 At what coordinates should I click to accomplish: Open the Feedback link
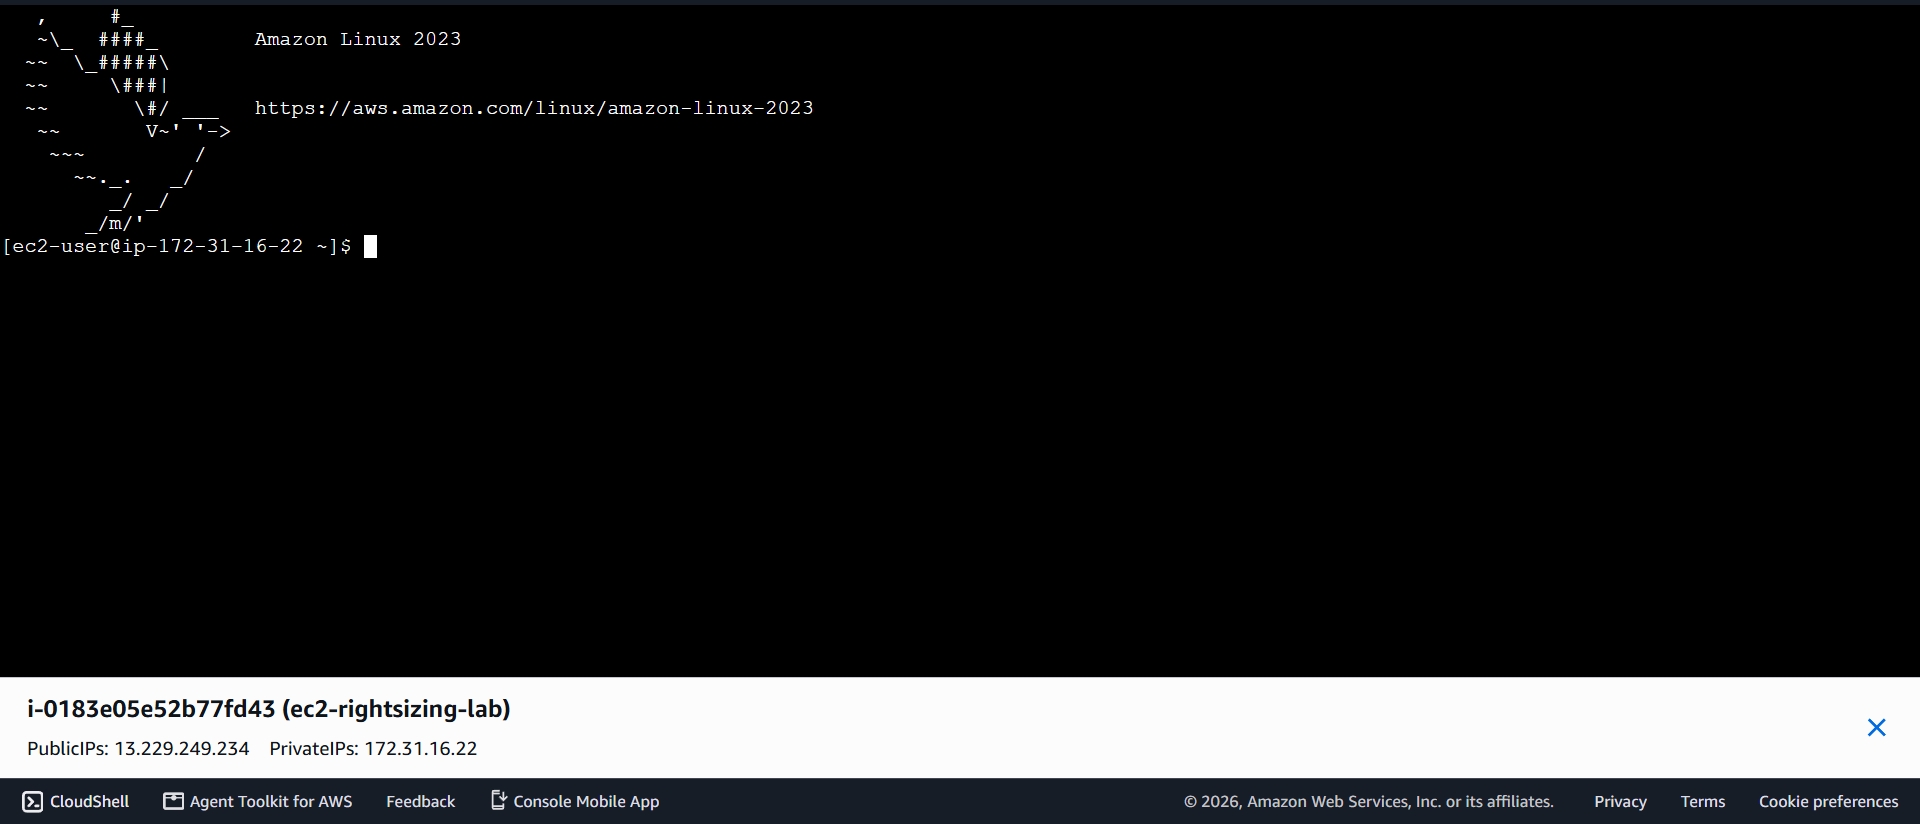pos(420,801)
